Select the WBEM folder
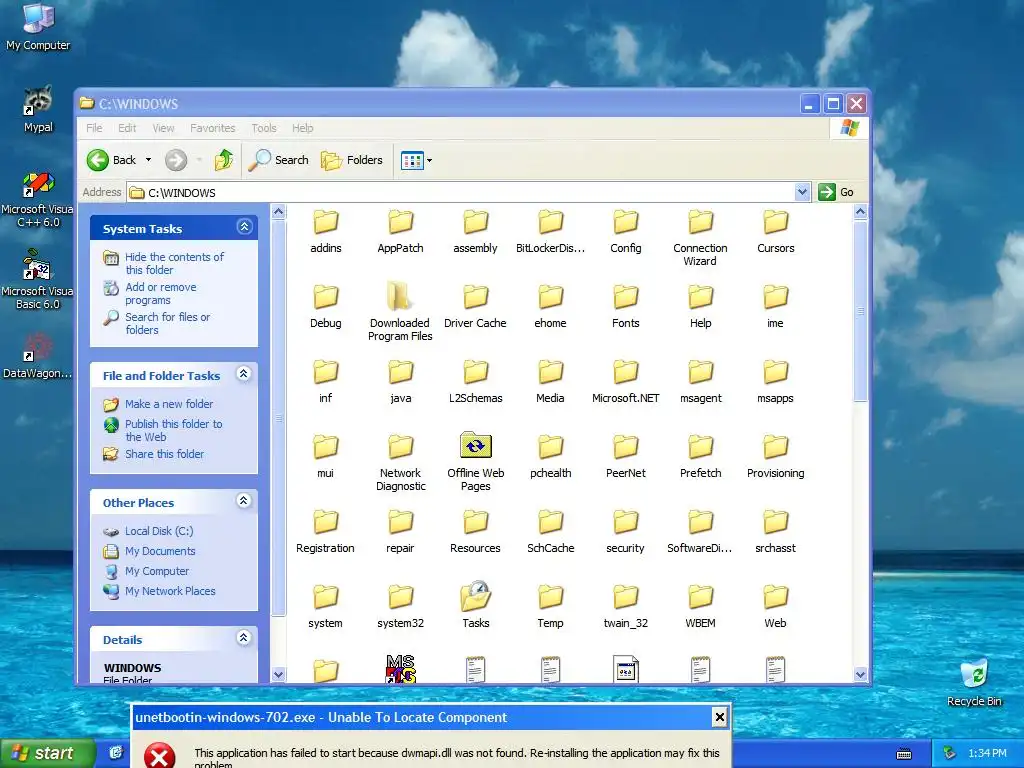 [x=700, y=606]
